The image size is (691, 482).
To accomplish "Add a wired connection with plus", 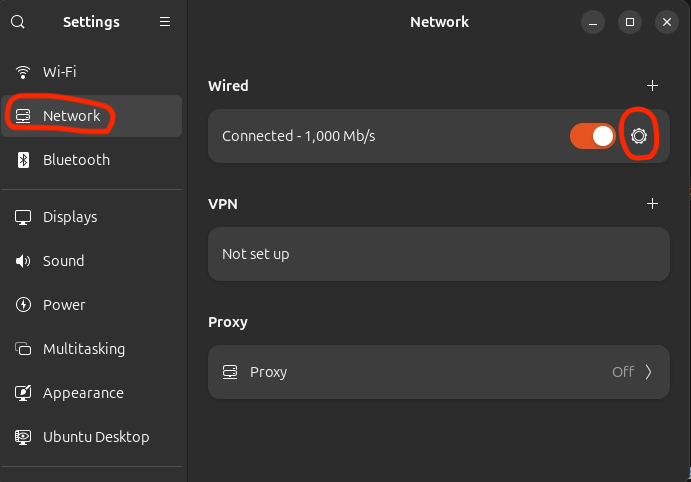I will 652,85.
